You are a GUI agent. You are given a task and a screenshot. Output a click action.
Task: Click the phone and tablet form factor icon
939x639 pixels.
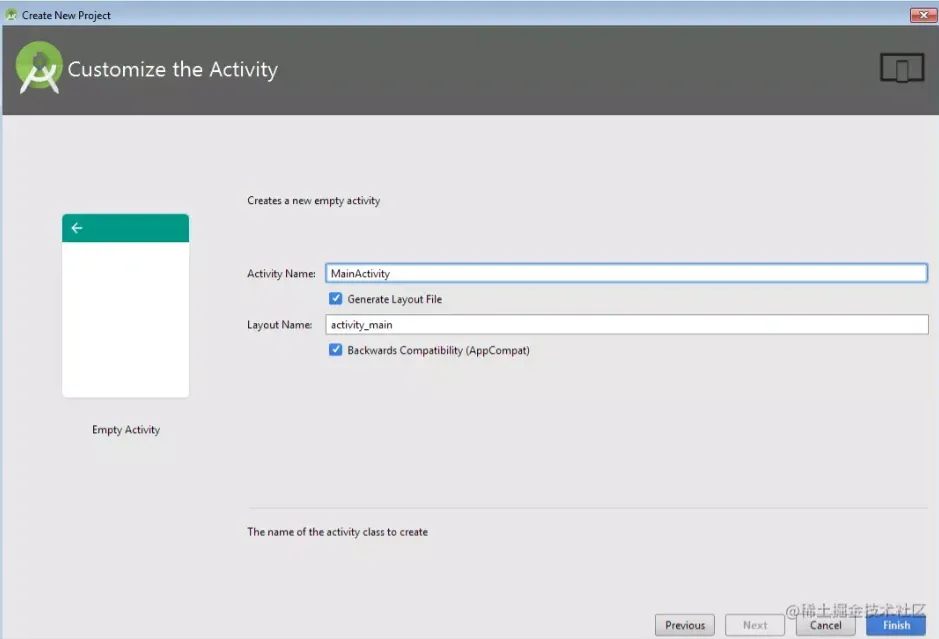tap(902, 68)
